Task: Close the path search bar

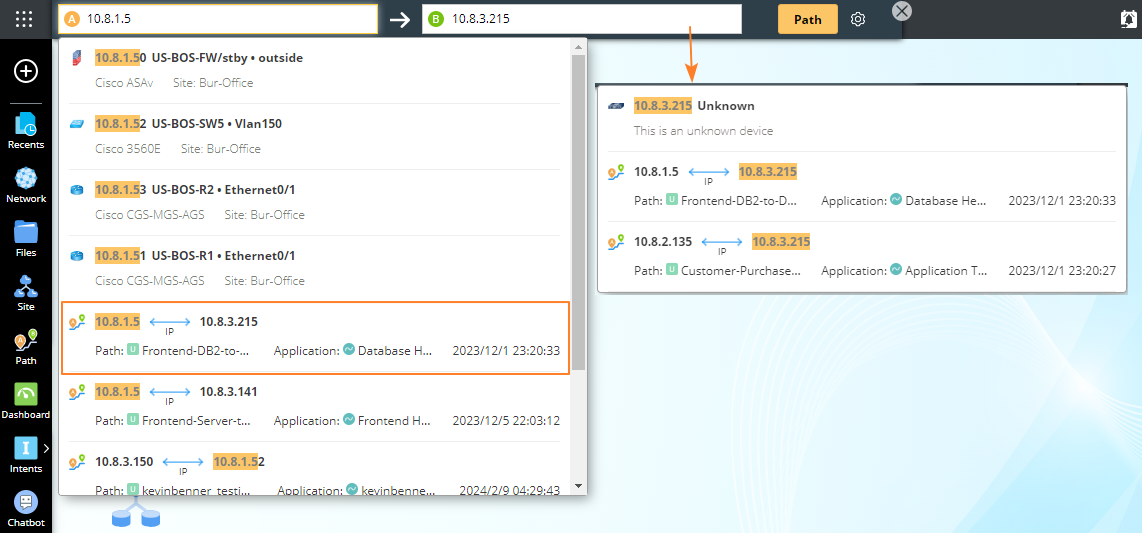Action: pyautogui.click(x=902, y=11)
